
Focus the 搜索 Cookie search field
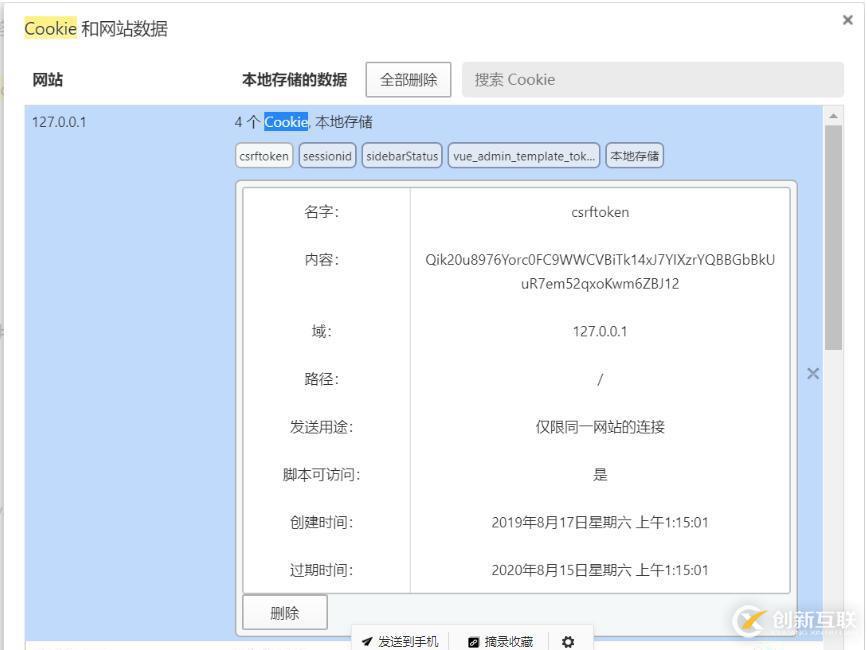coord(652,80)
